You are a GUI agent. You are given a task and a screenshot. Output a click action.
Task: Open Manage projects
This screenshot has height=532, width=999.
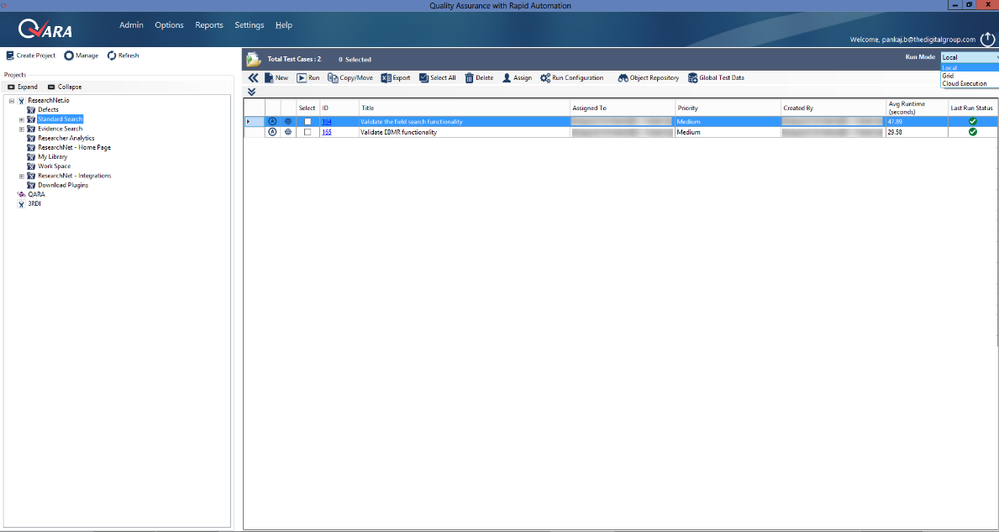(81, 55)
